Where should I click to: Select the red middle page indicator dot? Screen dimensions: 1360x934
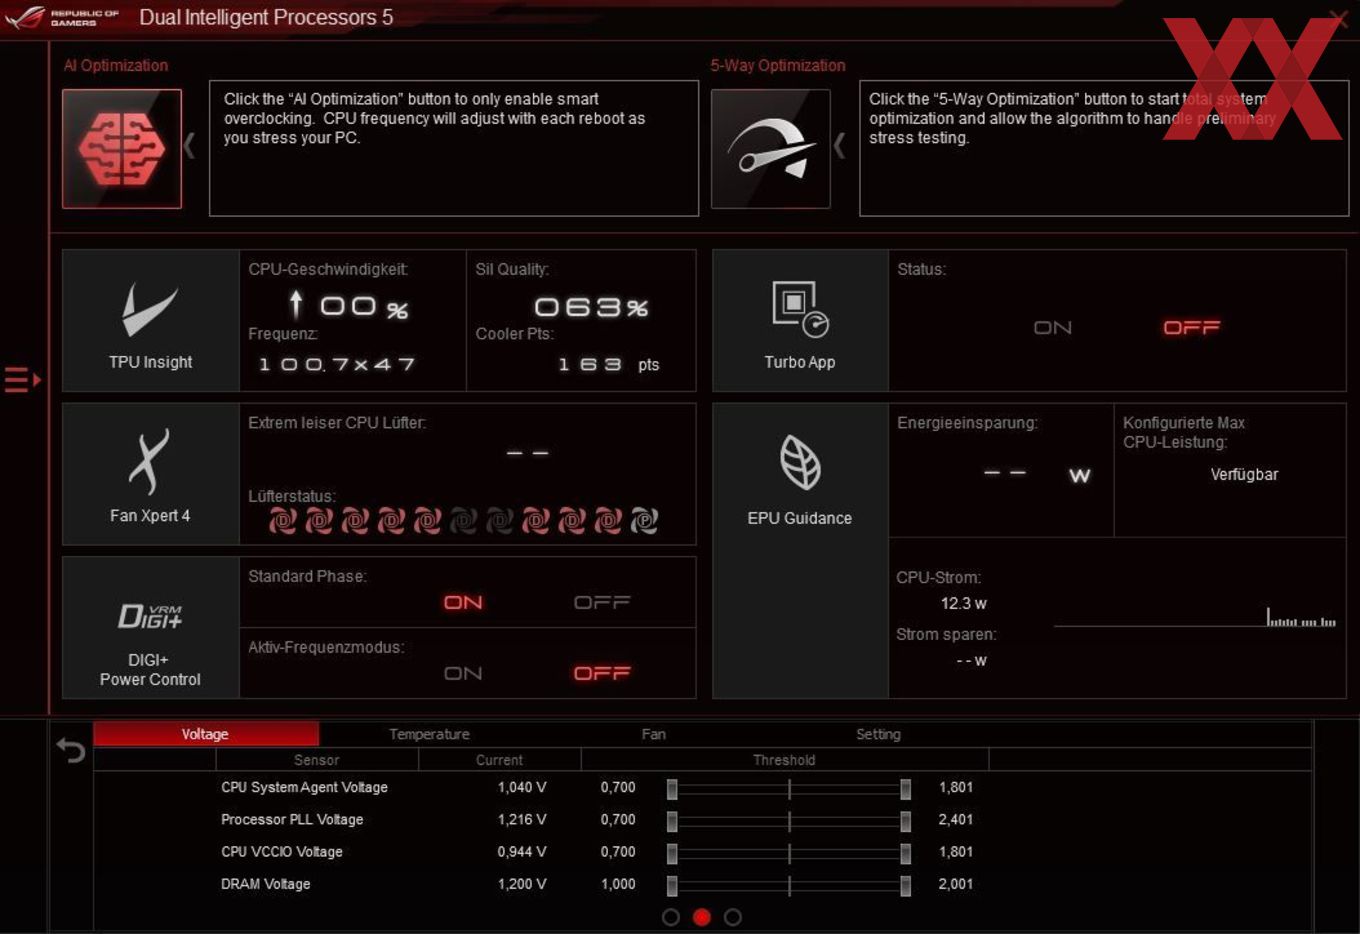[x=702, y=917]
